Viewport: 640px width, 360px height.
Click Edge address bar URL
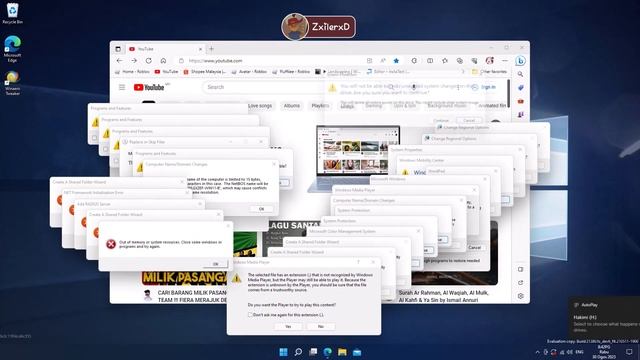click(216, 60)
